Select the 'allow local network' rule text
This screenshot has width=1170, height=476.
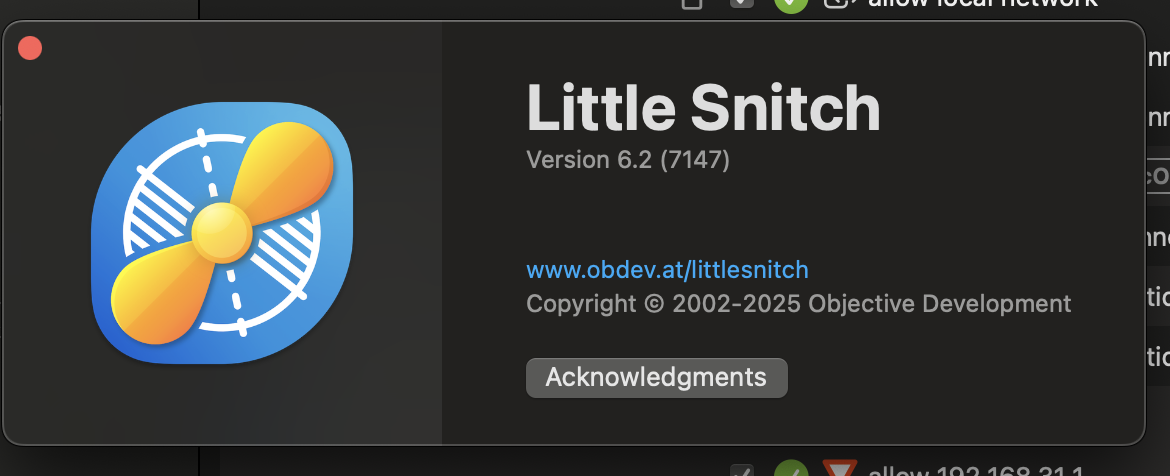pyautogui.click(x=983, y=4)
